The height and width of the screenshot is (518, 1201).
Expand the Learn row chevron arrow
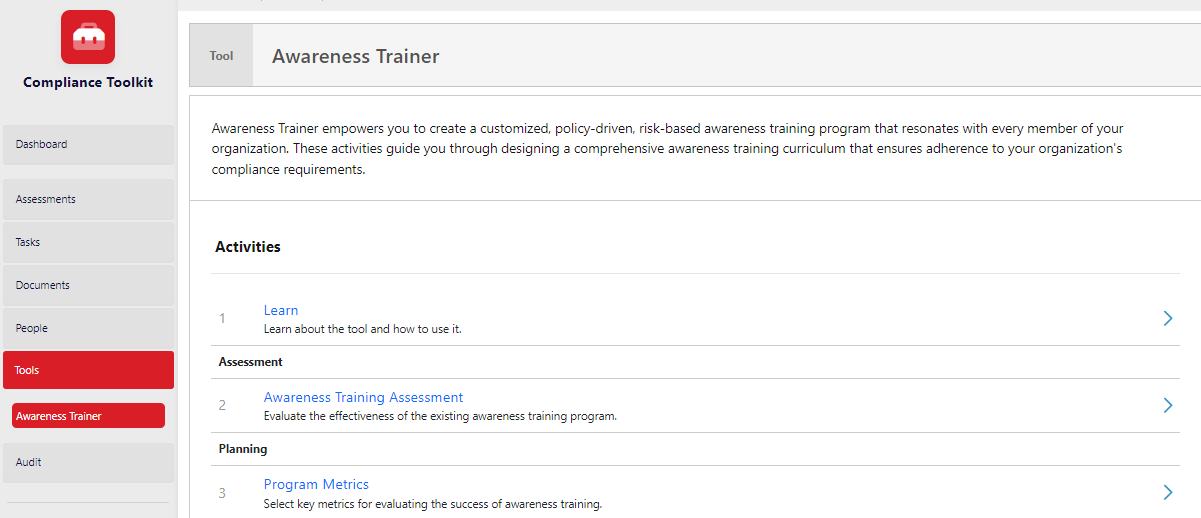pos(1167,318)
